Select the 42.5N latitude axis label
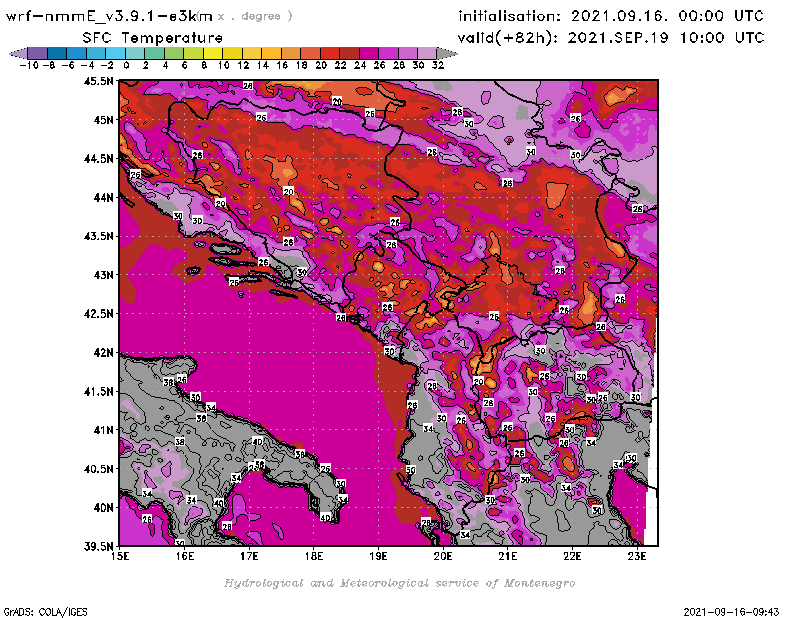The height and width of the screenshot is (618, 800). [x=98, y=314]
